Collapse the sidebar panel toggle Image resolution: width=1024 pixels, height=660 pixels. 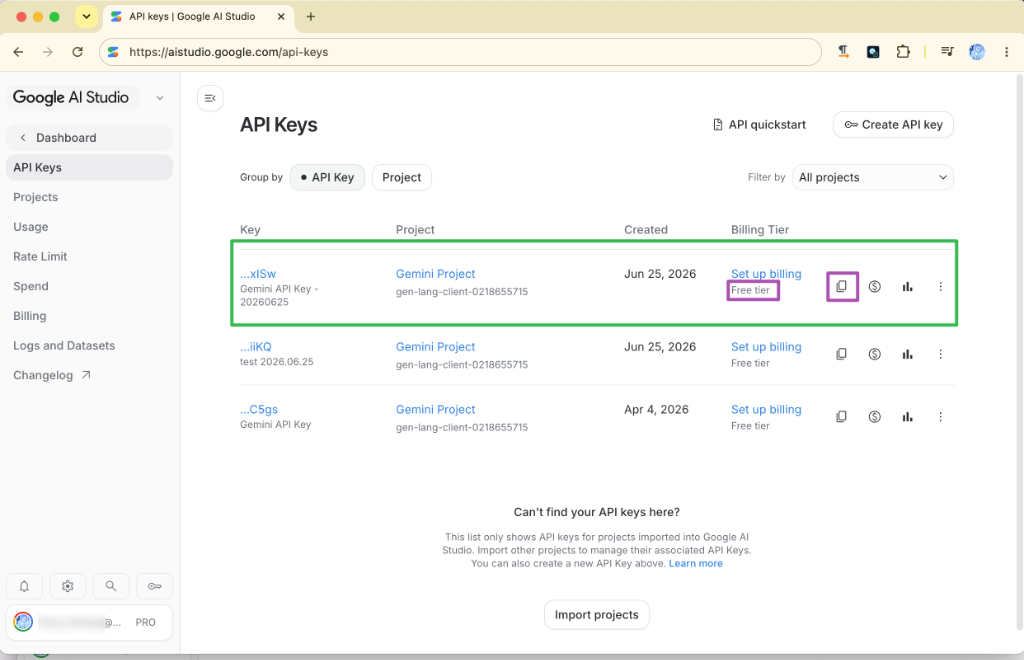point(210,98)
